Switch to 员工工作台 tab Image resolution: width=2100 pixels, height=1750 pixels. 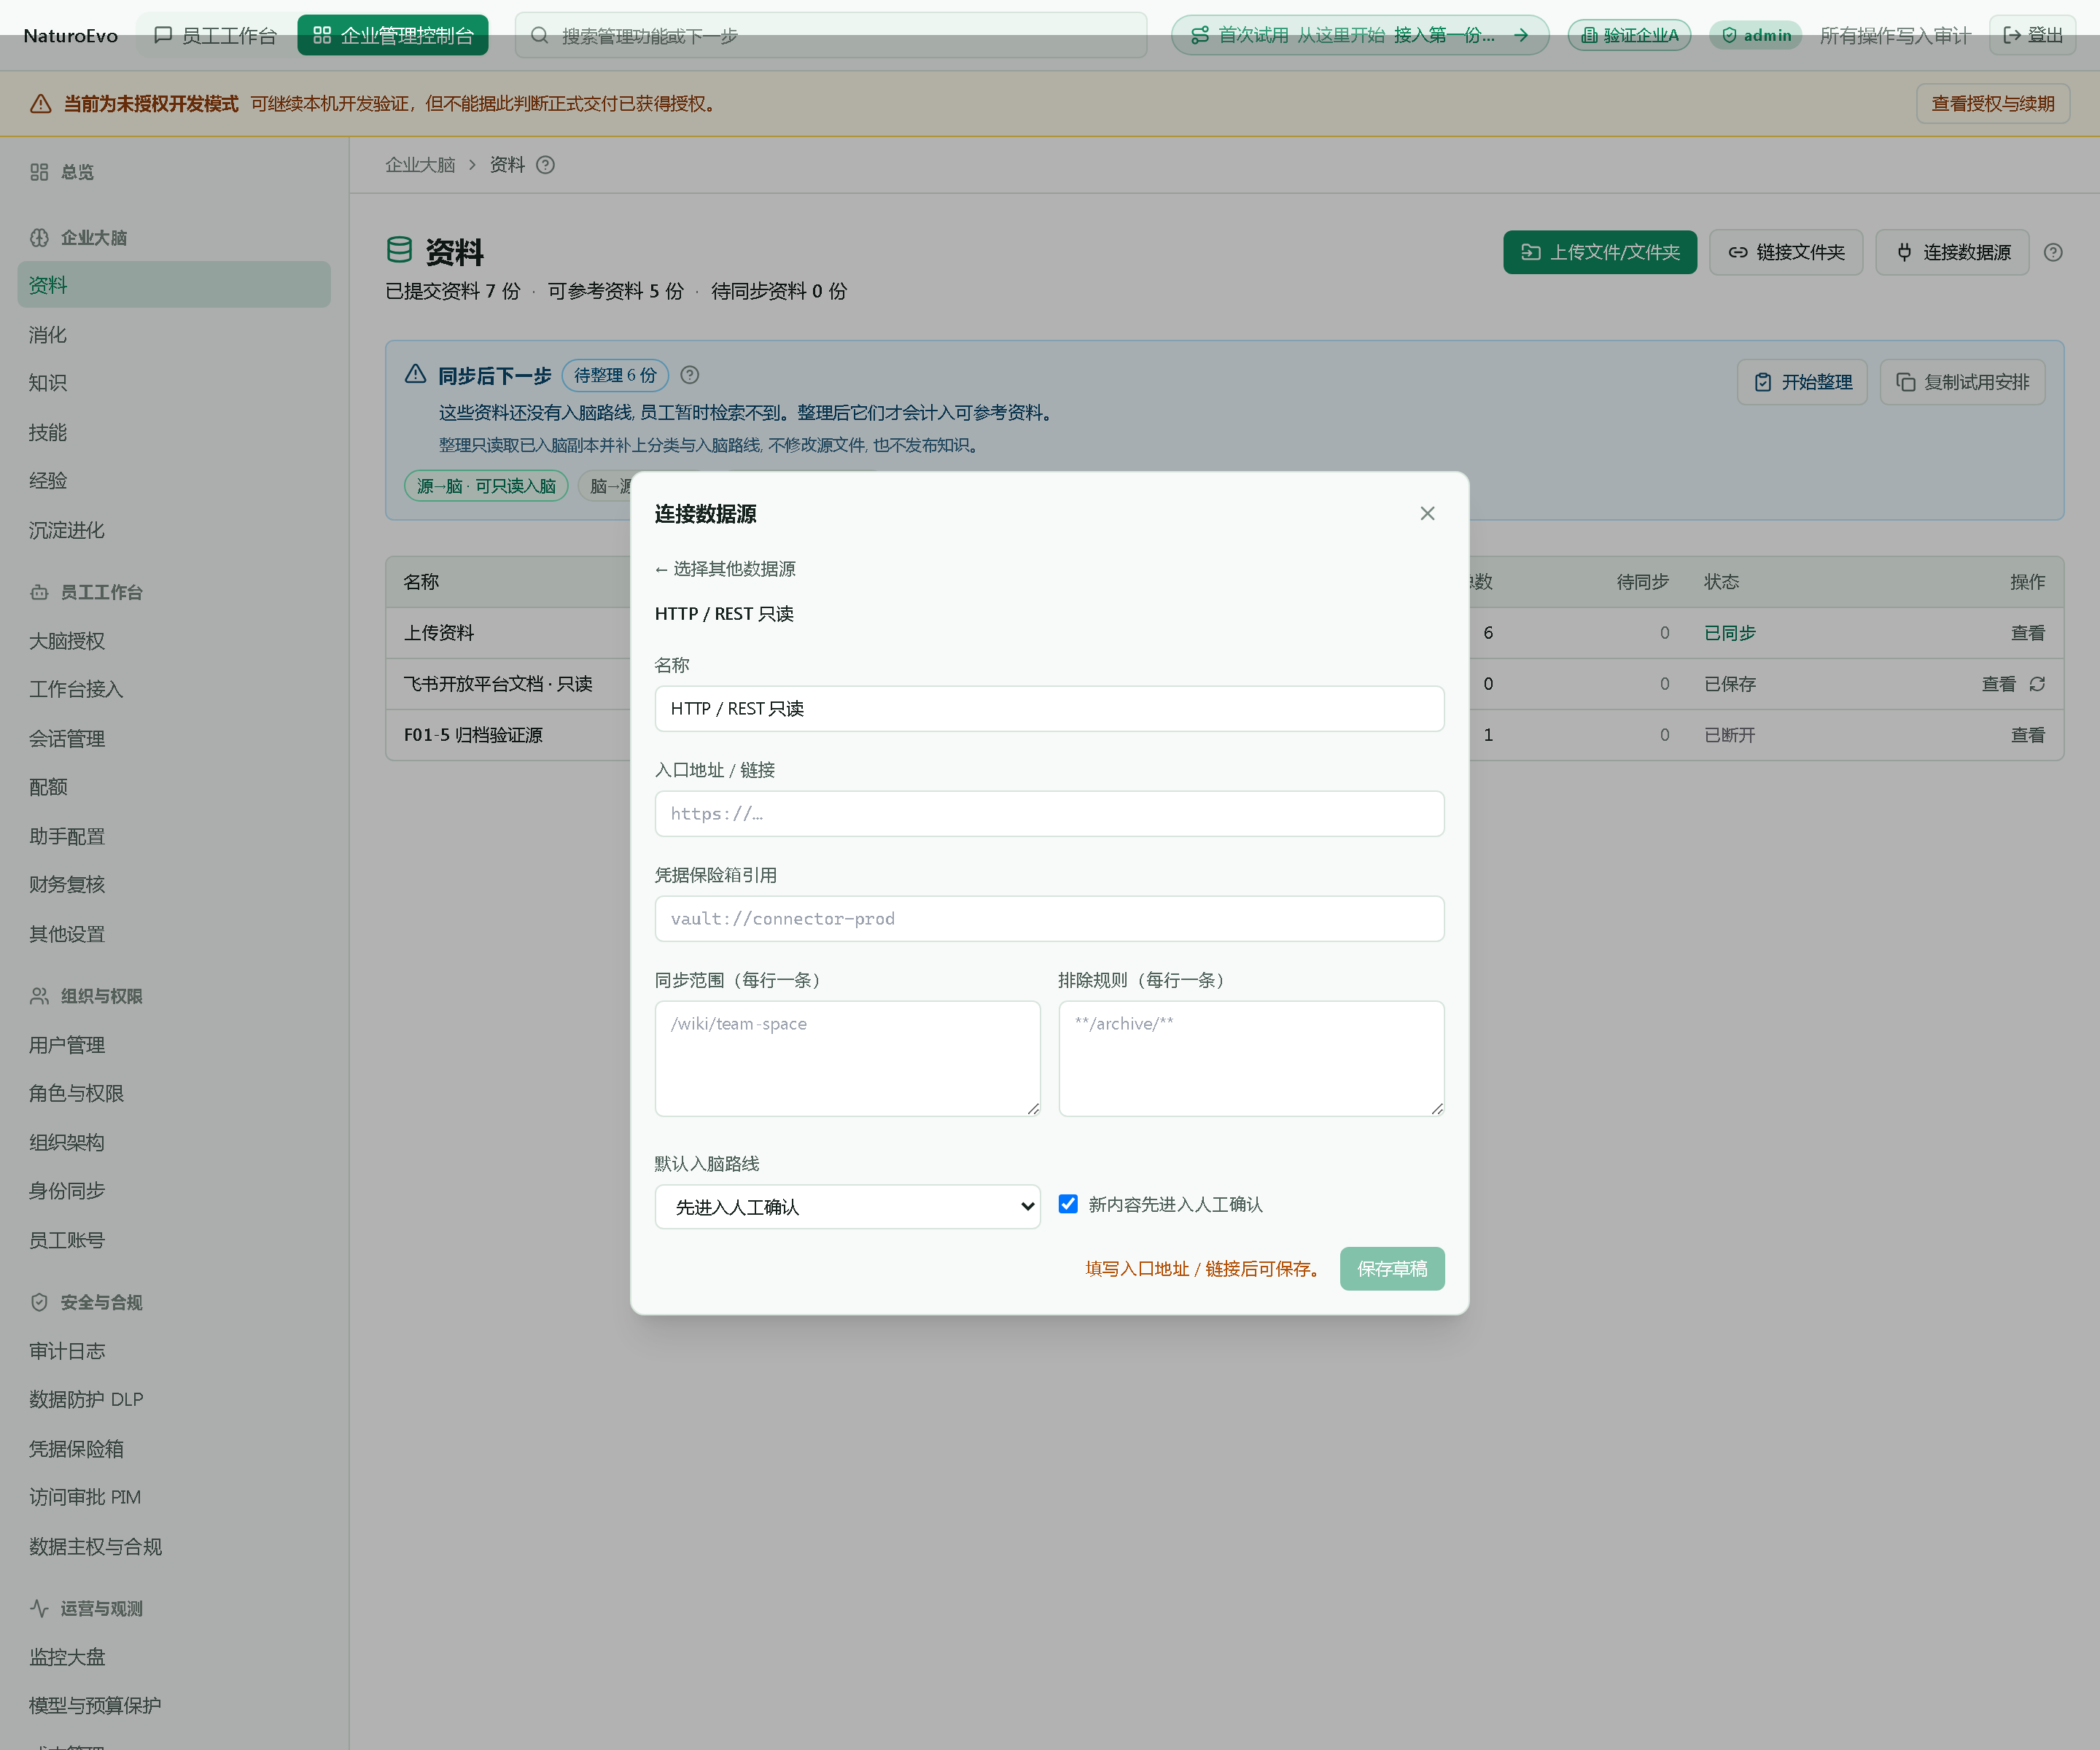(x=216, y=35)
